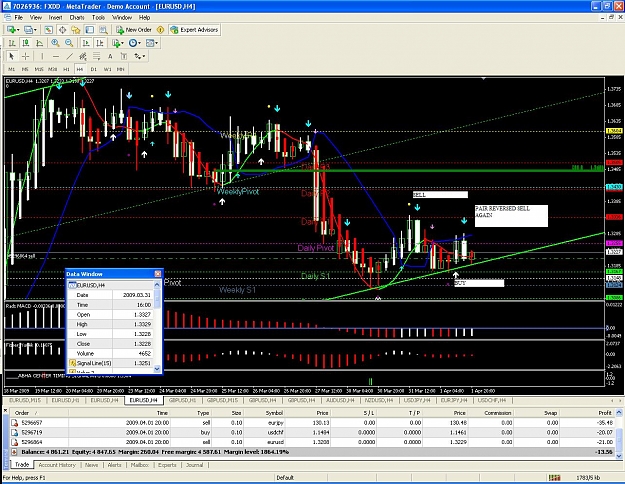Open the USDJPY,H4 chart tab

tap(417, 400)
